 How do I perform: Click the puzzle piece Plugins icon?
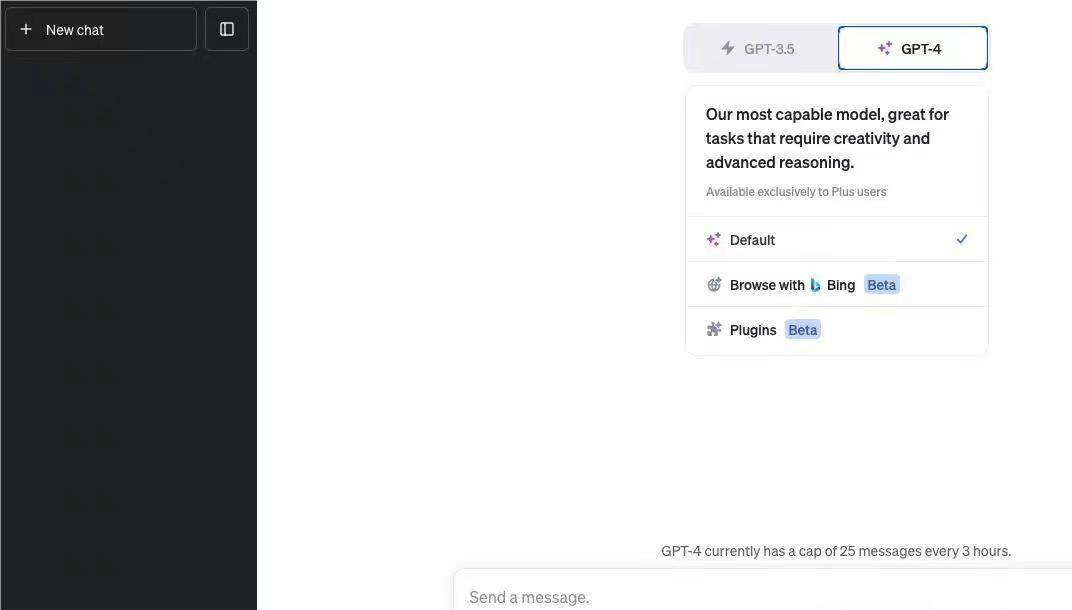[x=714, y=330]
